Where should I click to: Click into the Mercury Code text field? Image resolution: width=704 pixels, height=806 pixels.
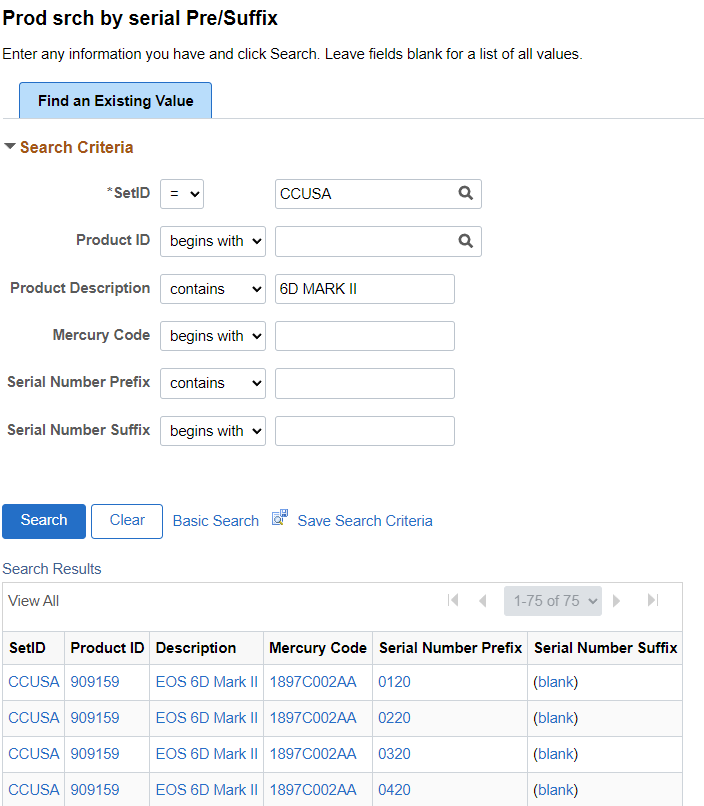coord(364,336)
